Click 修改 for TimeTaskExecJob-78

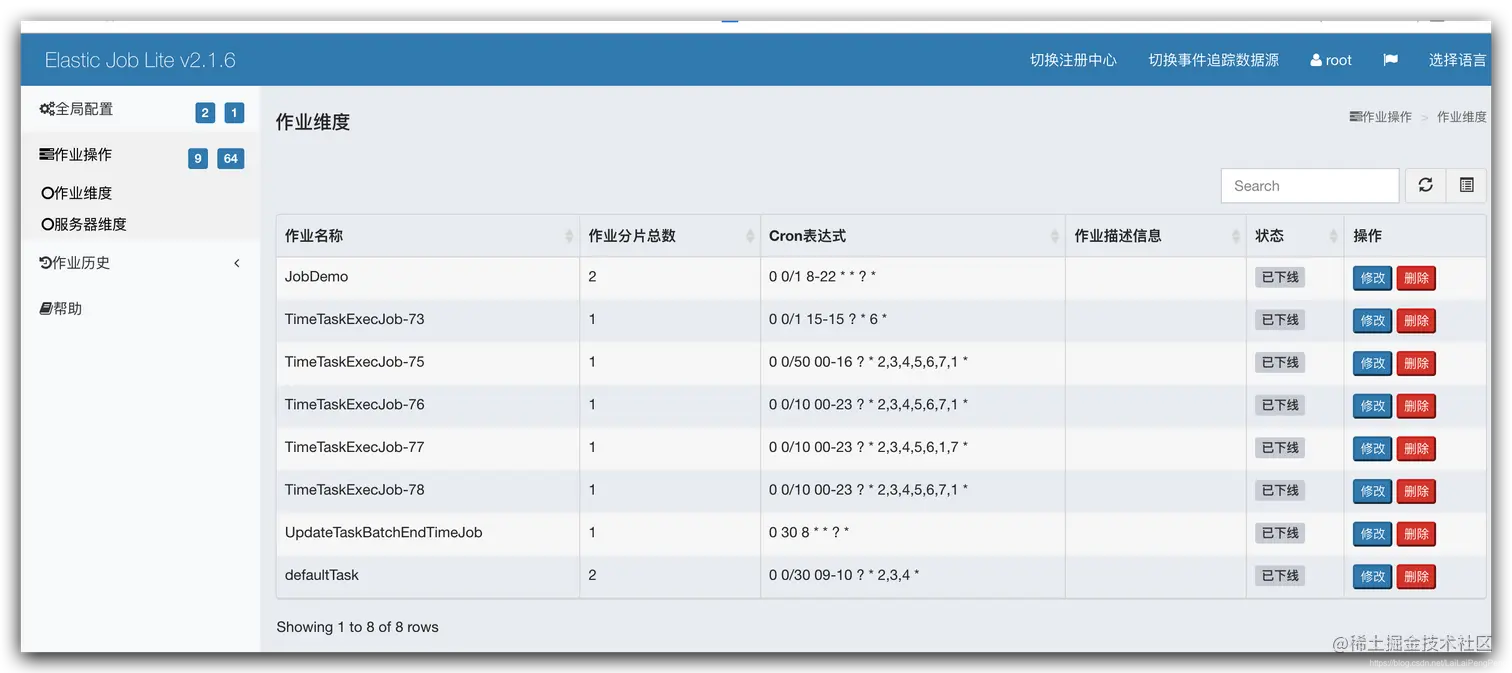click(1372, 491)
